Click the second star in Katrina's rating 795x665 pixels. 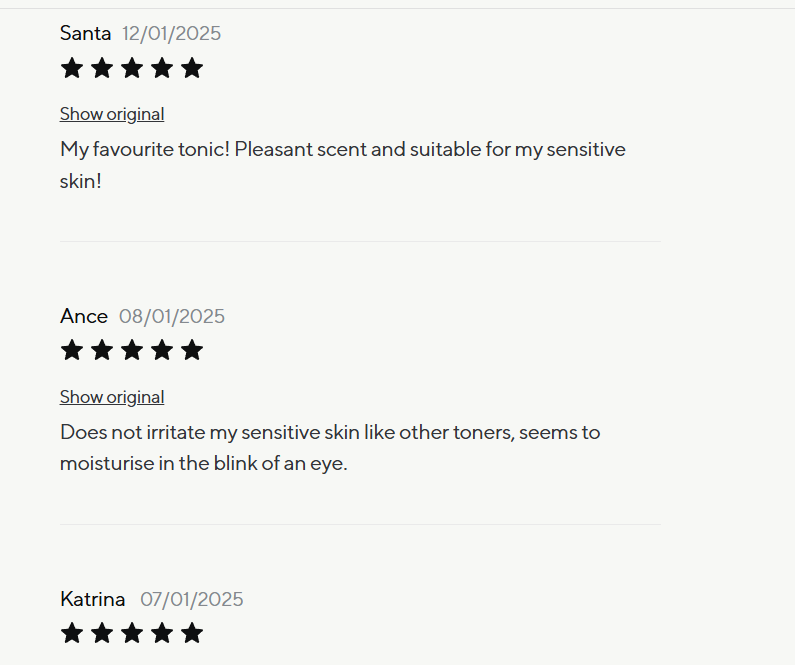tap(102, 633)
